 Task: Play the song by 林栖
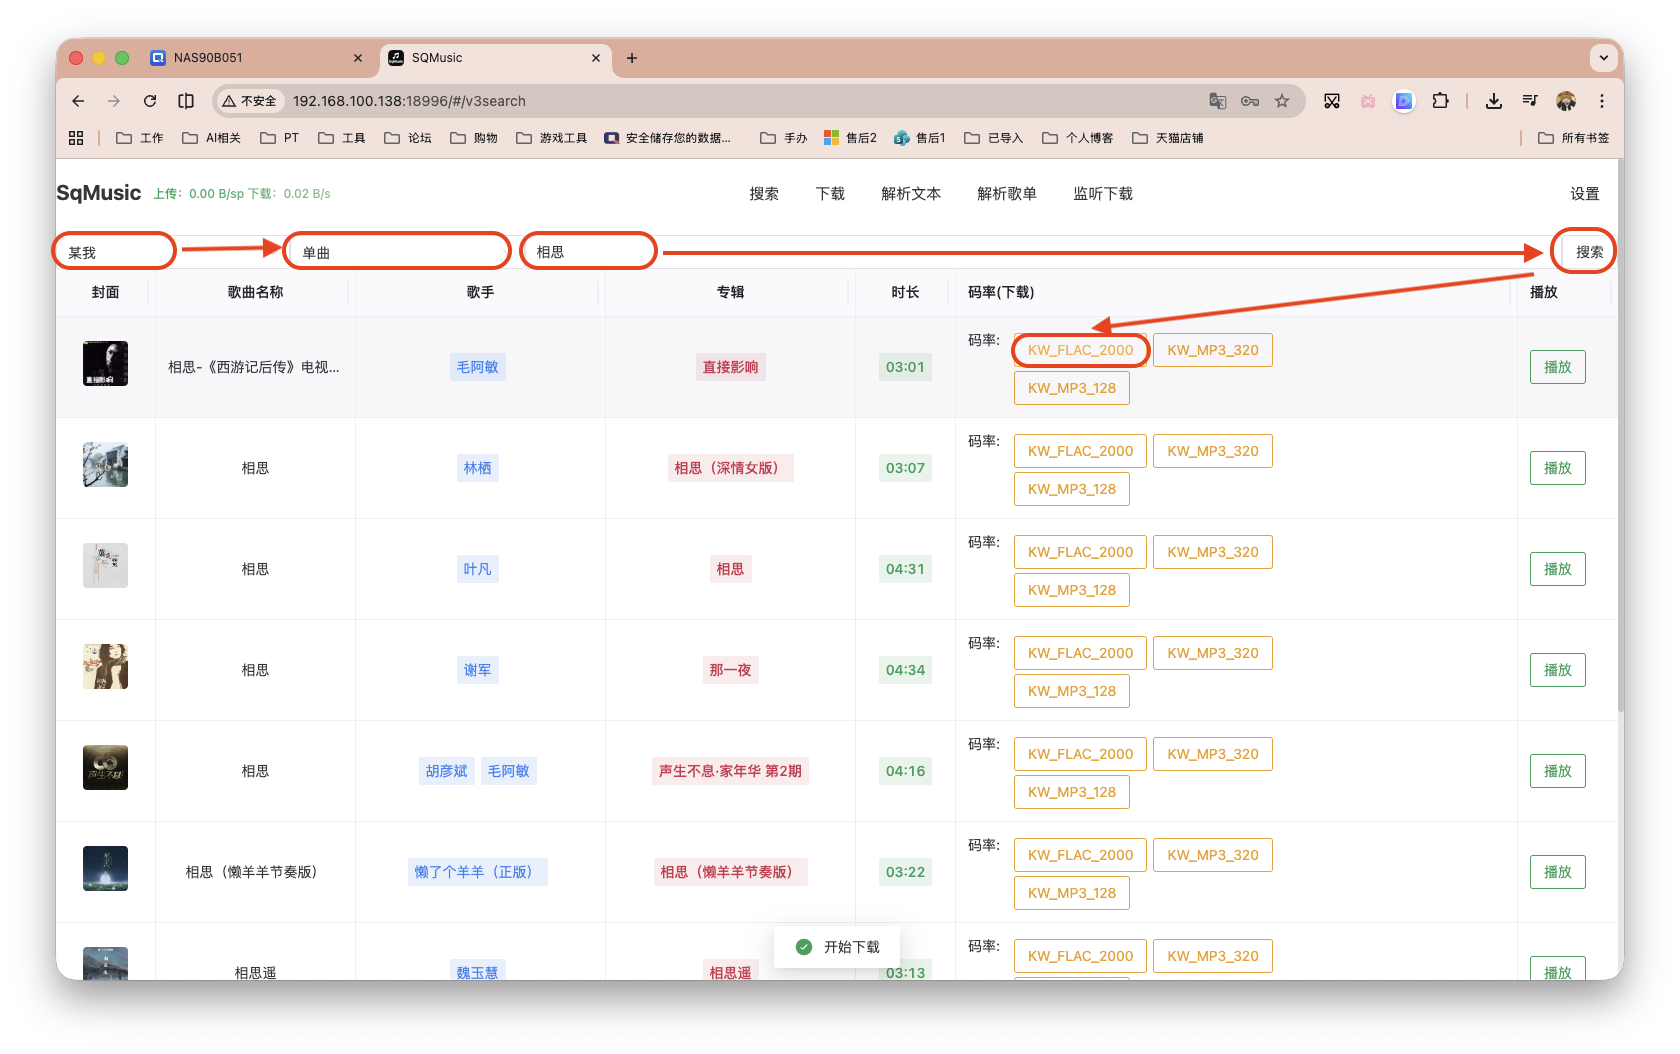[x=1557, y=468]
